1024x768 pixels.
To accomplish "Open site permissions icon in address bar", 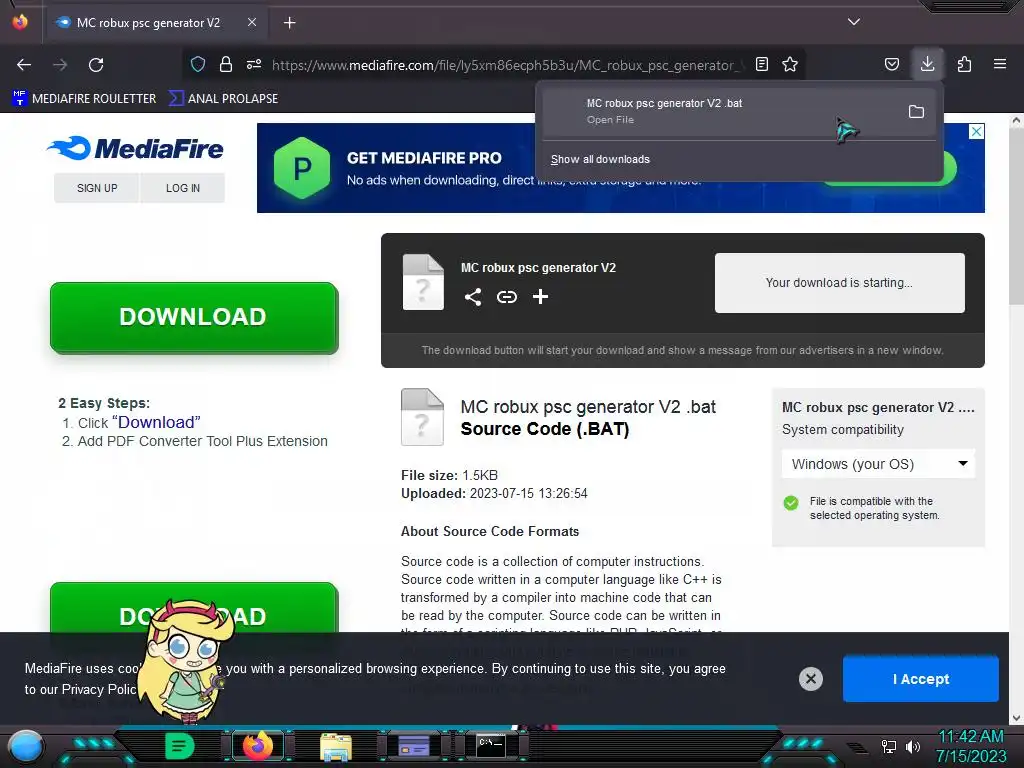I will point(253,64).
